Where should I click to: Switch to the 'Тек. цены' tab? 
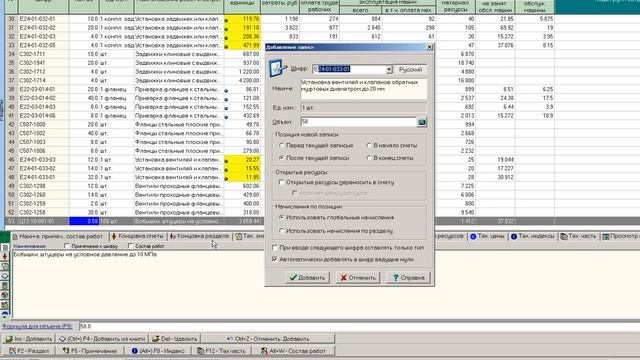coord(487,236)
